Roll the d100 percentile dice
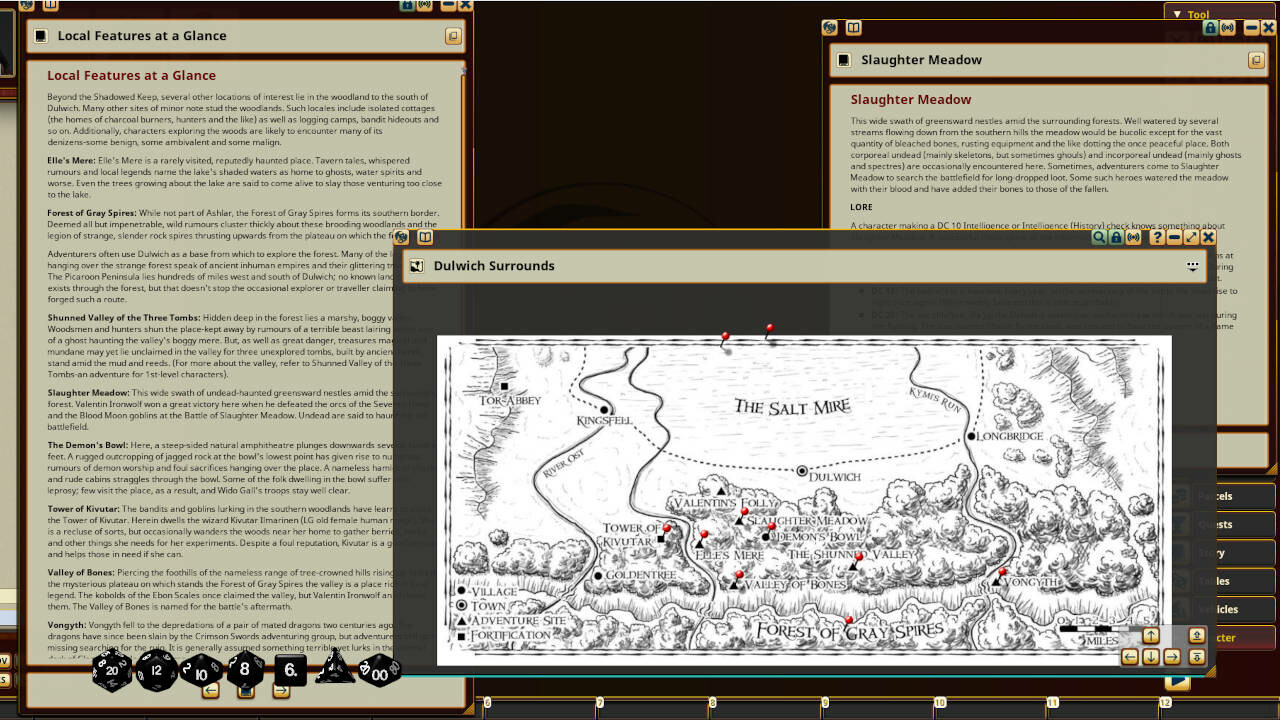Image resolution: width=1280 pixels, height=720 pixels. click(378, 671)
